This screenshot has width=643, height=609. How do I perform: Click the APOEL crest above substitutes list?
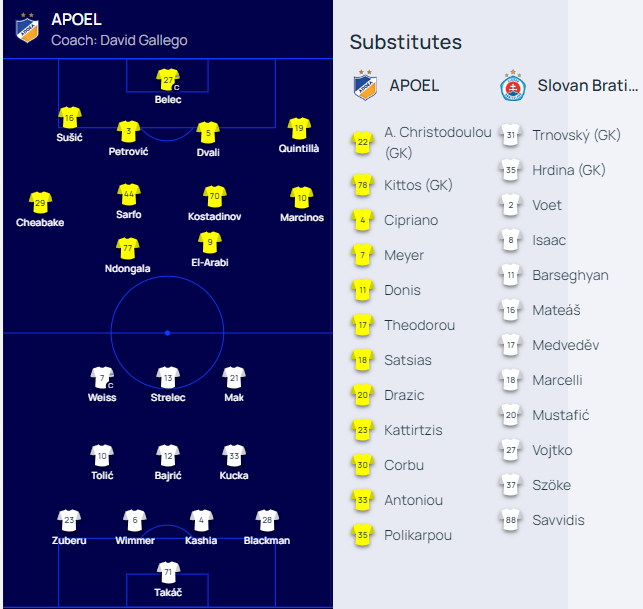point(365,85)
